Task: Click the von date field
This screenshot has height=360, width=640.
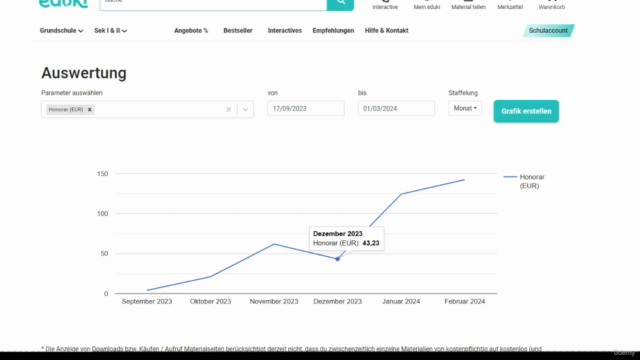Action: coord(306,109)
